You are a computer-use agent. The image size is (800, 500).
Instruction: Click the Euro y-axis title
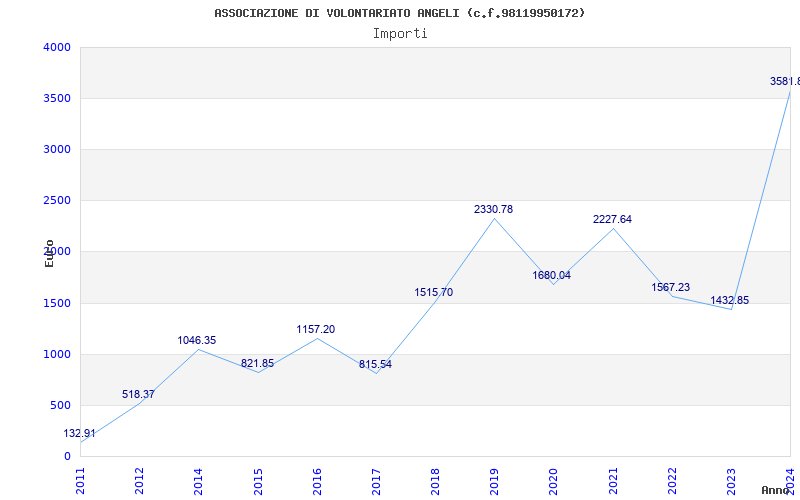(x=49, y=253)
